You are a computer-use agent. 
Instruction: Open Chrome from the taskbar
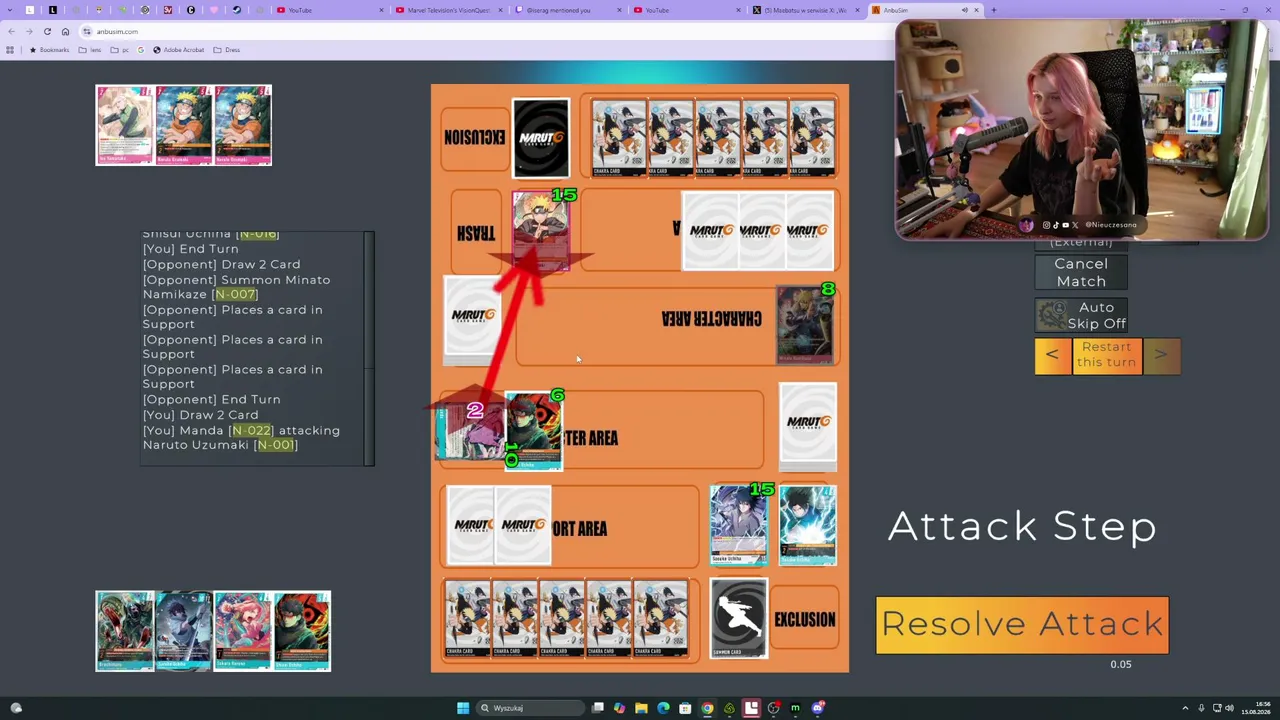click(x=707, y=708)
